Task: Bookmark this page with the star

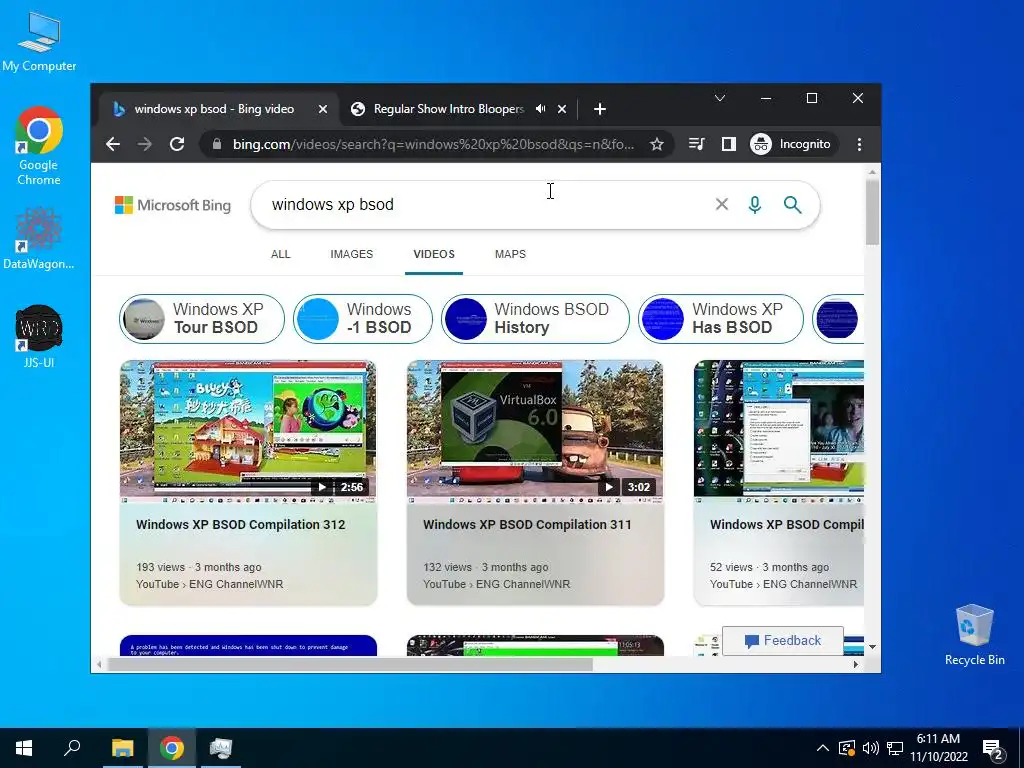Action: (657, 144)
